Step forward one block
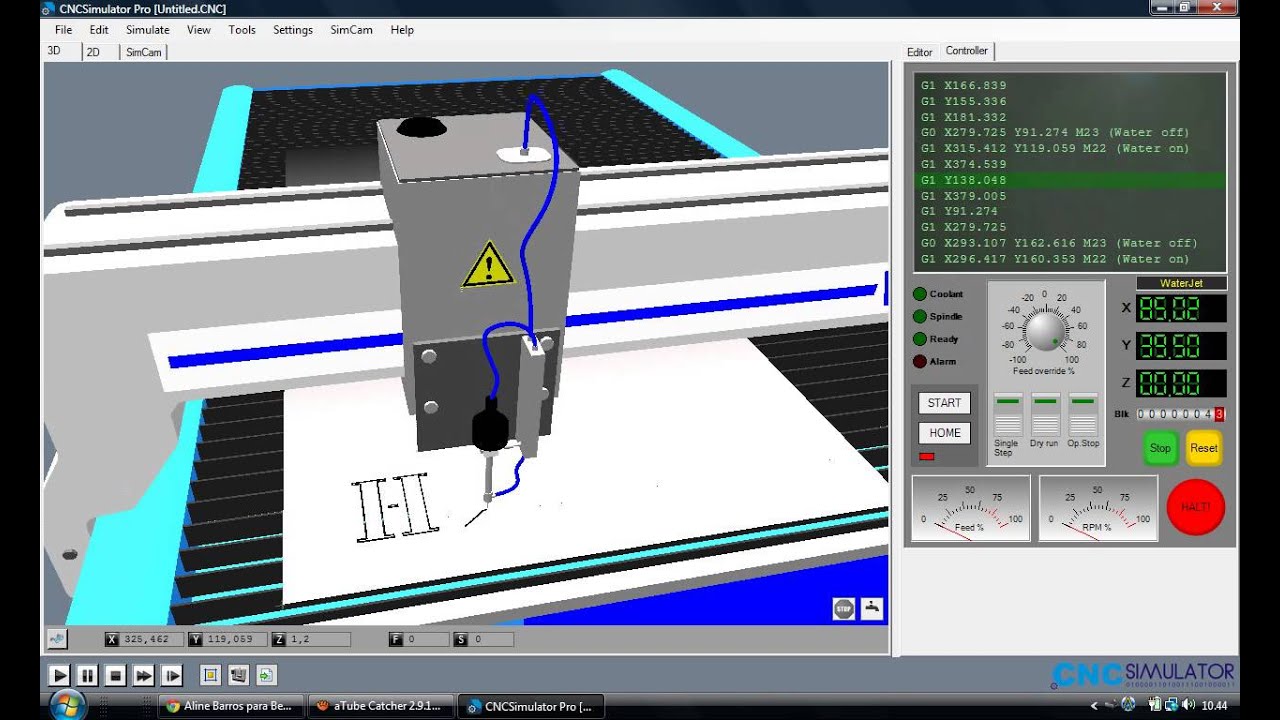This screenshot has height=720, width=1280. pyautogui.click(x=171, y=676)
